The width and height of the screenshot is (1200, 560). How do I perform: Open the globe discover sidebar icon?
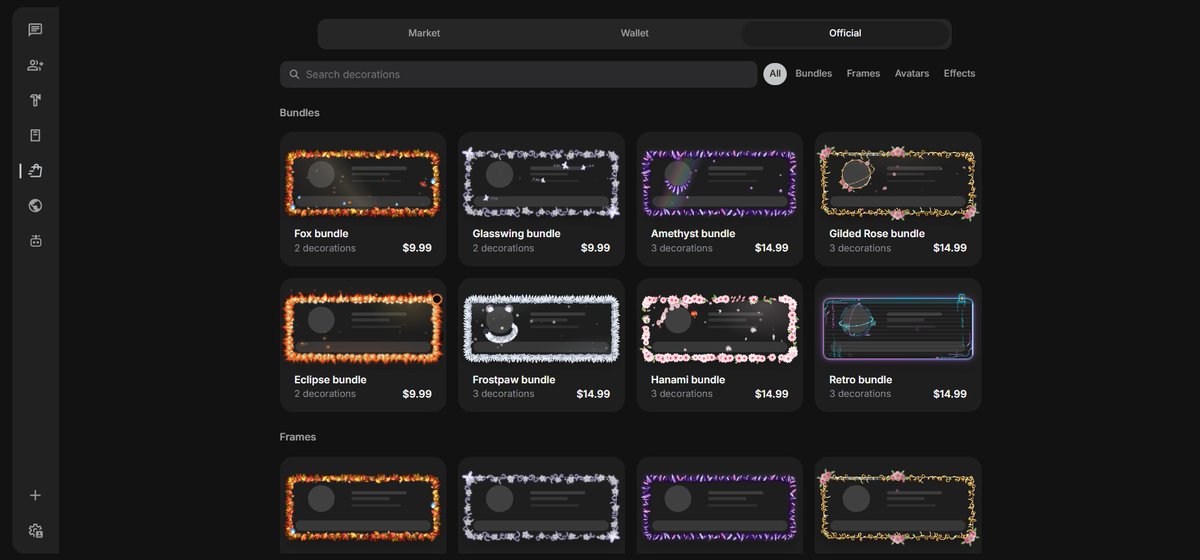tap(35, 206)
